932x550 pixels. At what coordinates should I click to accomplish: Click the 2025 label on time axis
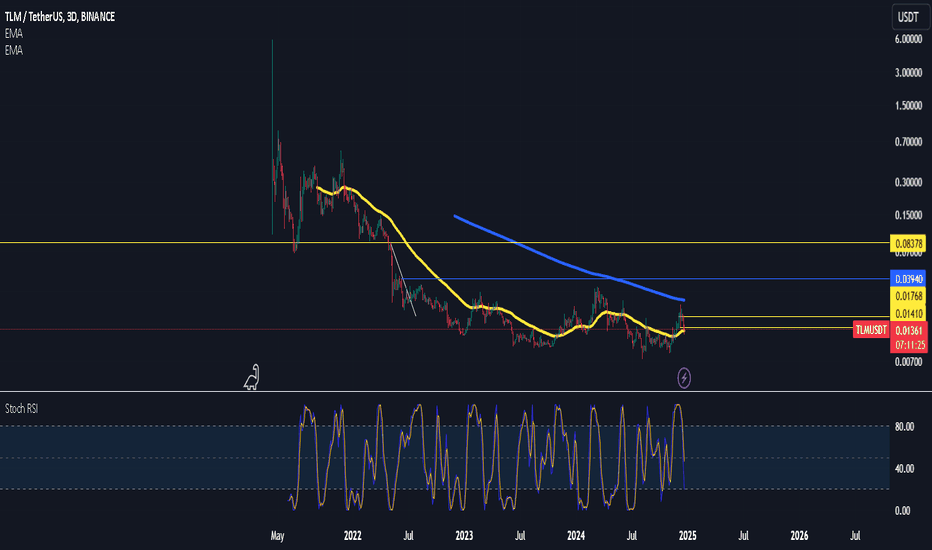(x=688, y=536)
